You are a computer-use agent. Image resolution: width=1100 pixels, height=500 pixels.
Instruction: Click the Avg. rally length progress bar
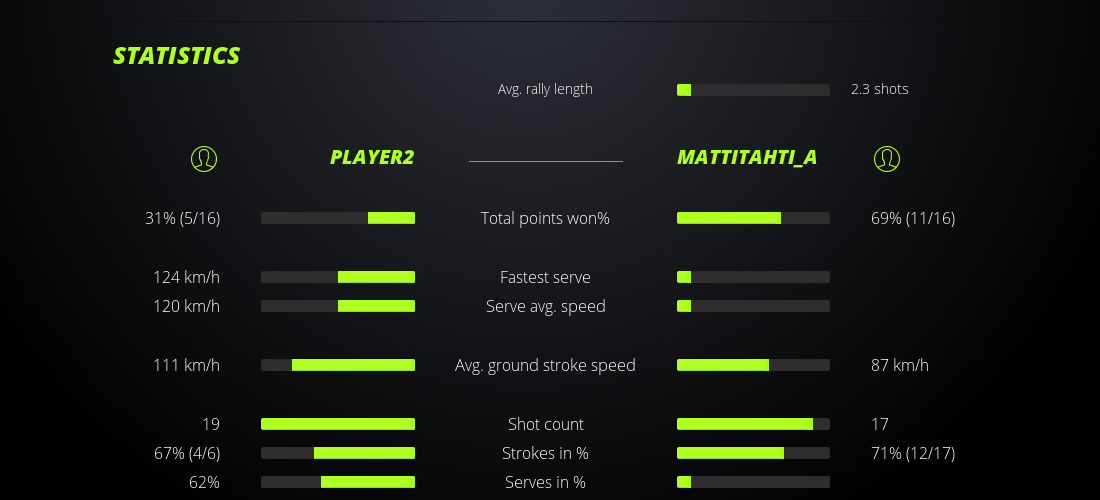pyautogui.click(x=753, y=90)
